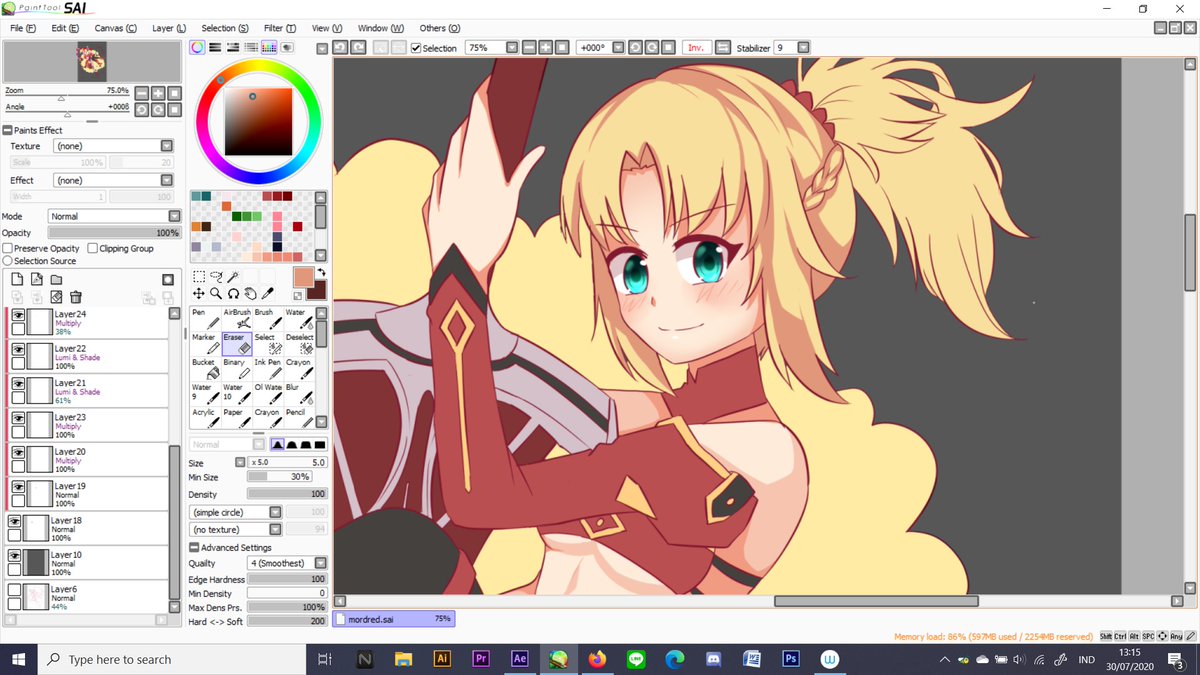Create a new layer folder
1200x675 pixels.
coord(56,279)
